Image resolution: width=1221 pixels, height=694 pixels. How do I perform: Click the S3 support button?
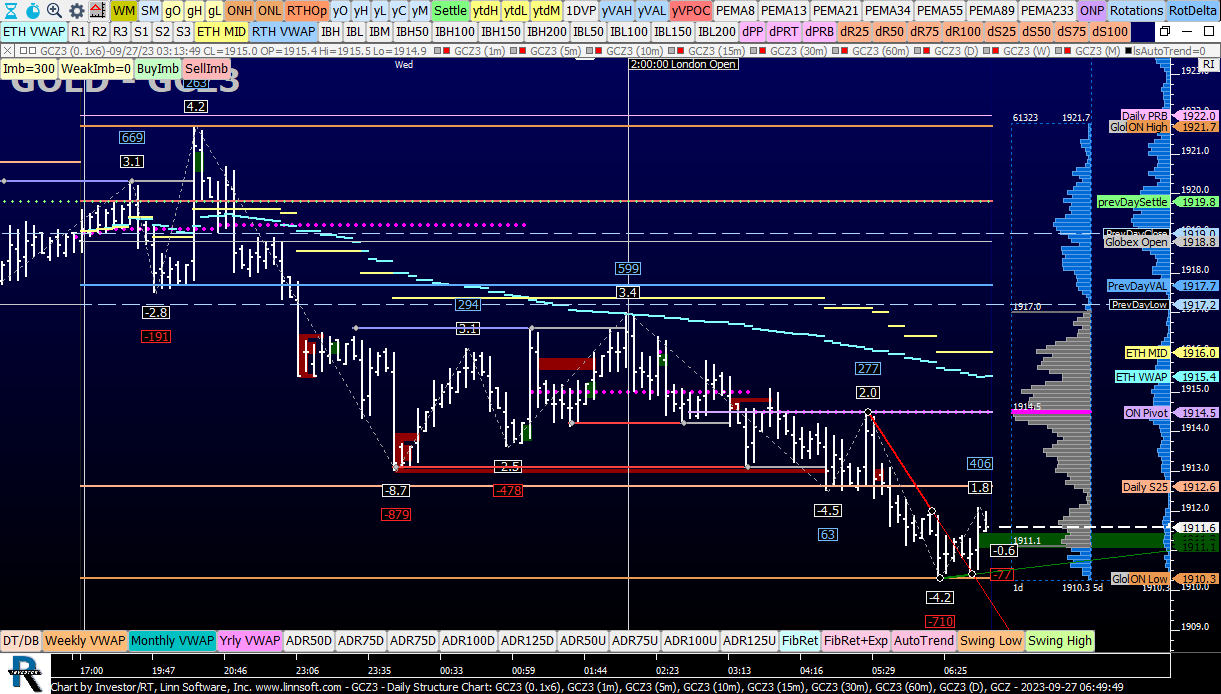click(x=183, y=31)
